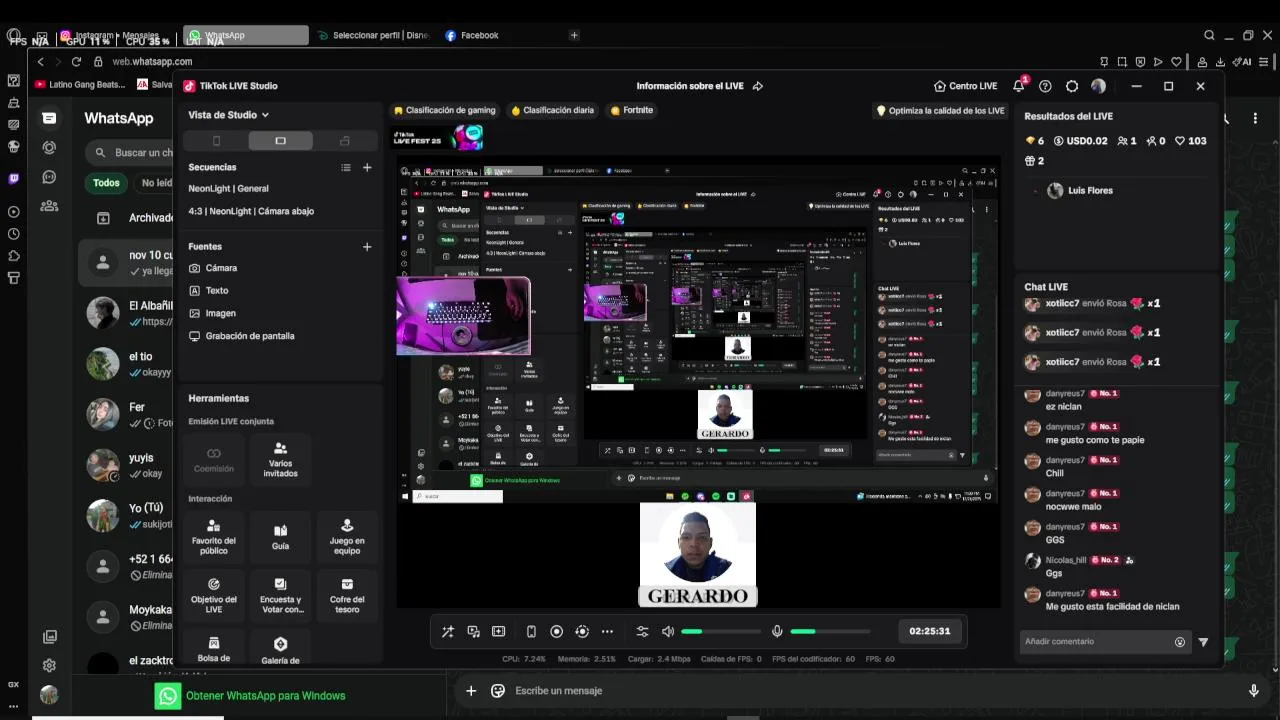This screenshot has width=1280, height=720.
Task: Open Varios invitados tool
Action: click(280, 460)
